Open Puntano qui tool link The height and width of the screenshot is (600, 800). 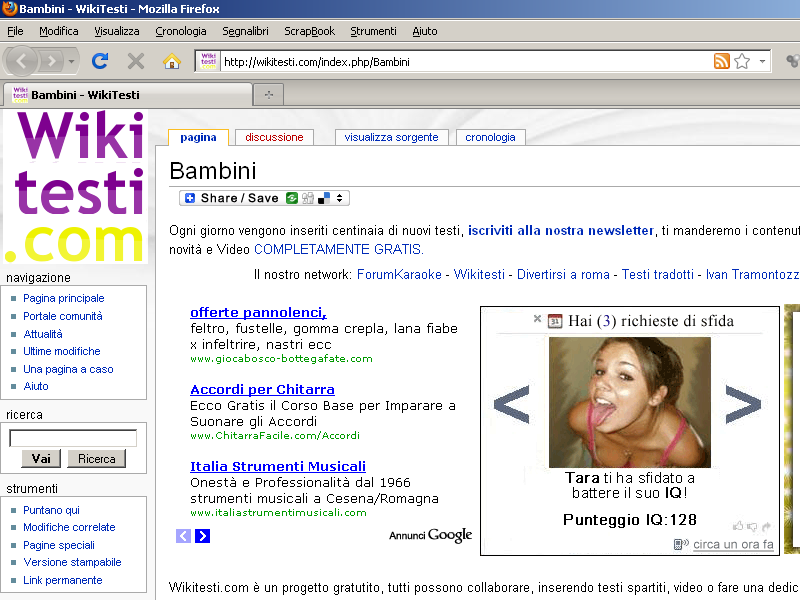pyautogui.click(x=52, y=510)
